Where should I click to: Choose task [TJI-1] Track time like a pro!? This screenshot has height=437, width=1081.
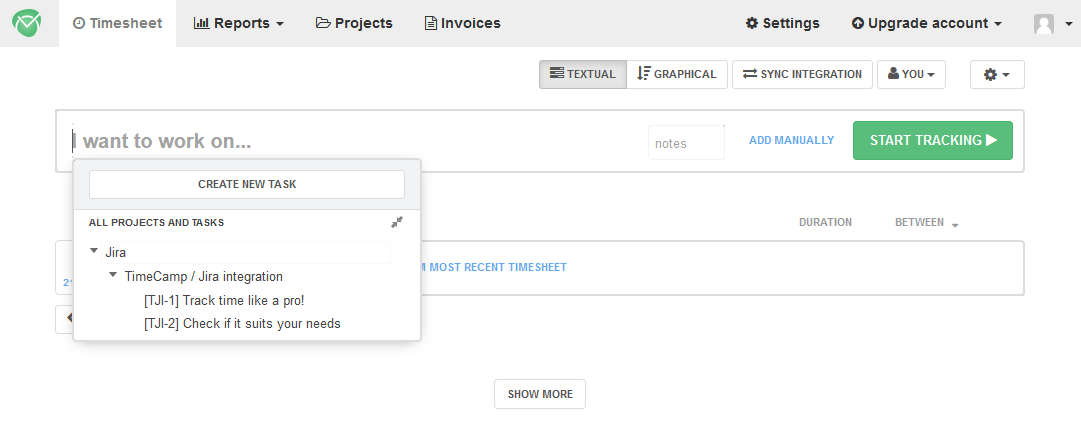(x=224, y=301)
